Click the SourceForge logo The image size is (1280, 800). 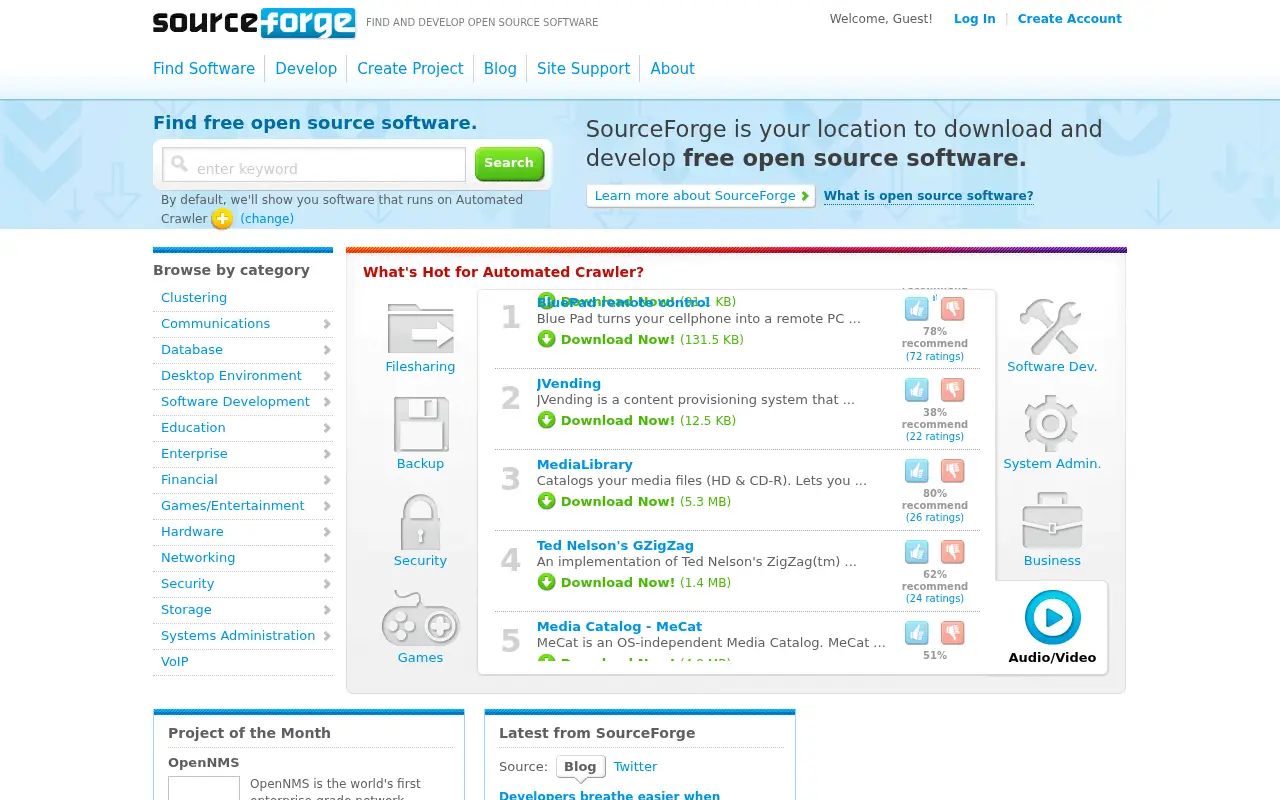[254, 22]
